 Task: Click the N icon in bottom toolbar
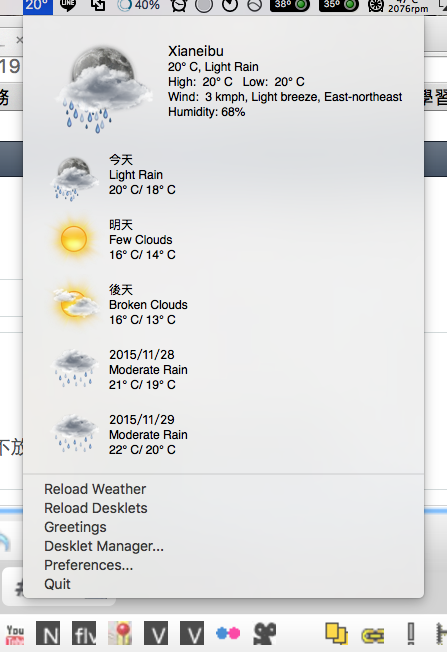pyautogui.click(x=48, y=633)
